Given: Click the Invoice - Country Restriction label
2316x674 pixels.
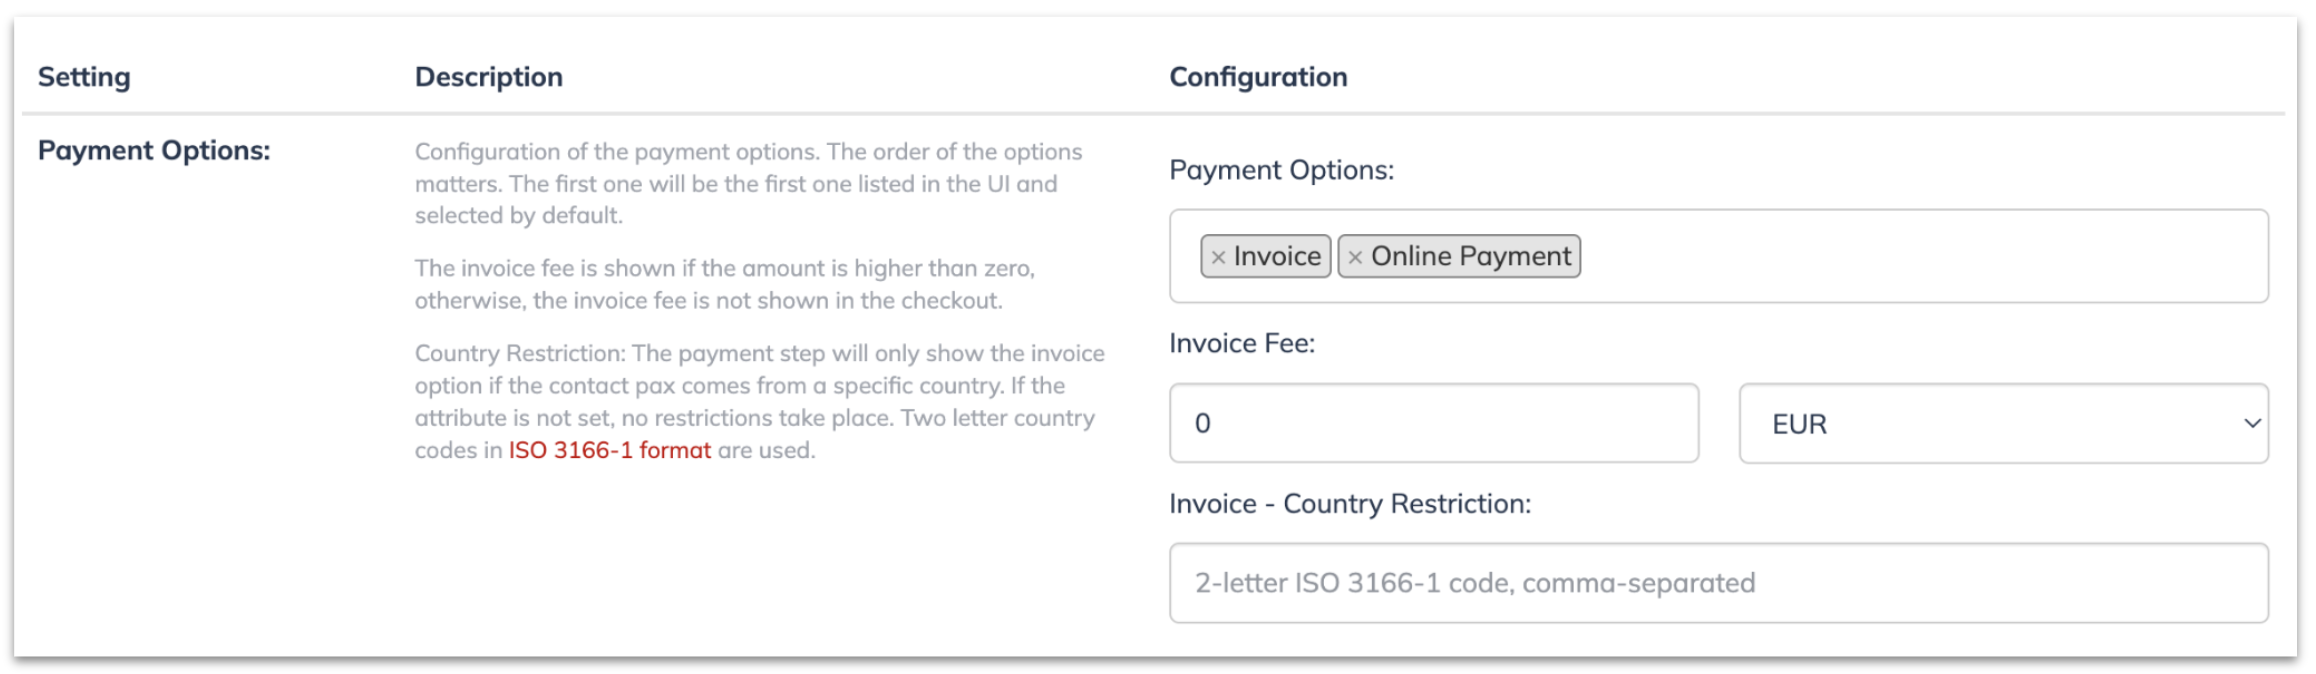Looking at the screenshot, I should [1350, 503].
